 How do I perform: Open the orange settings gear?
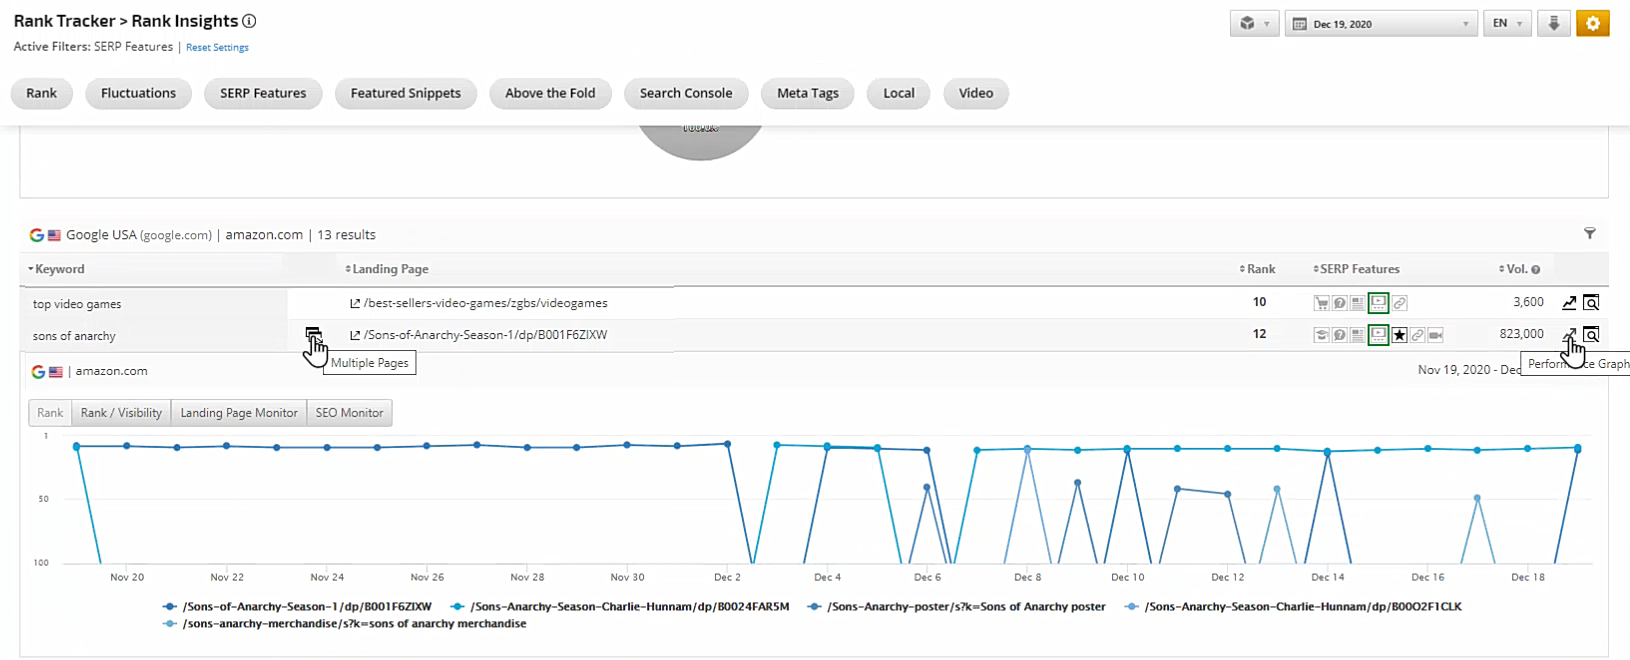[x=1592, y=24]
